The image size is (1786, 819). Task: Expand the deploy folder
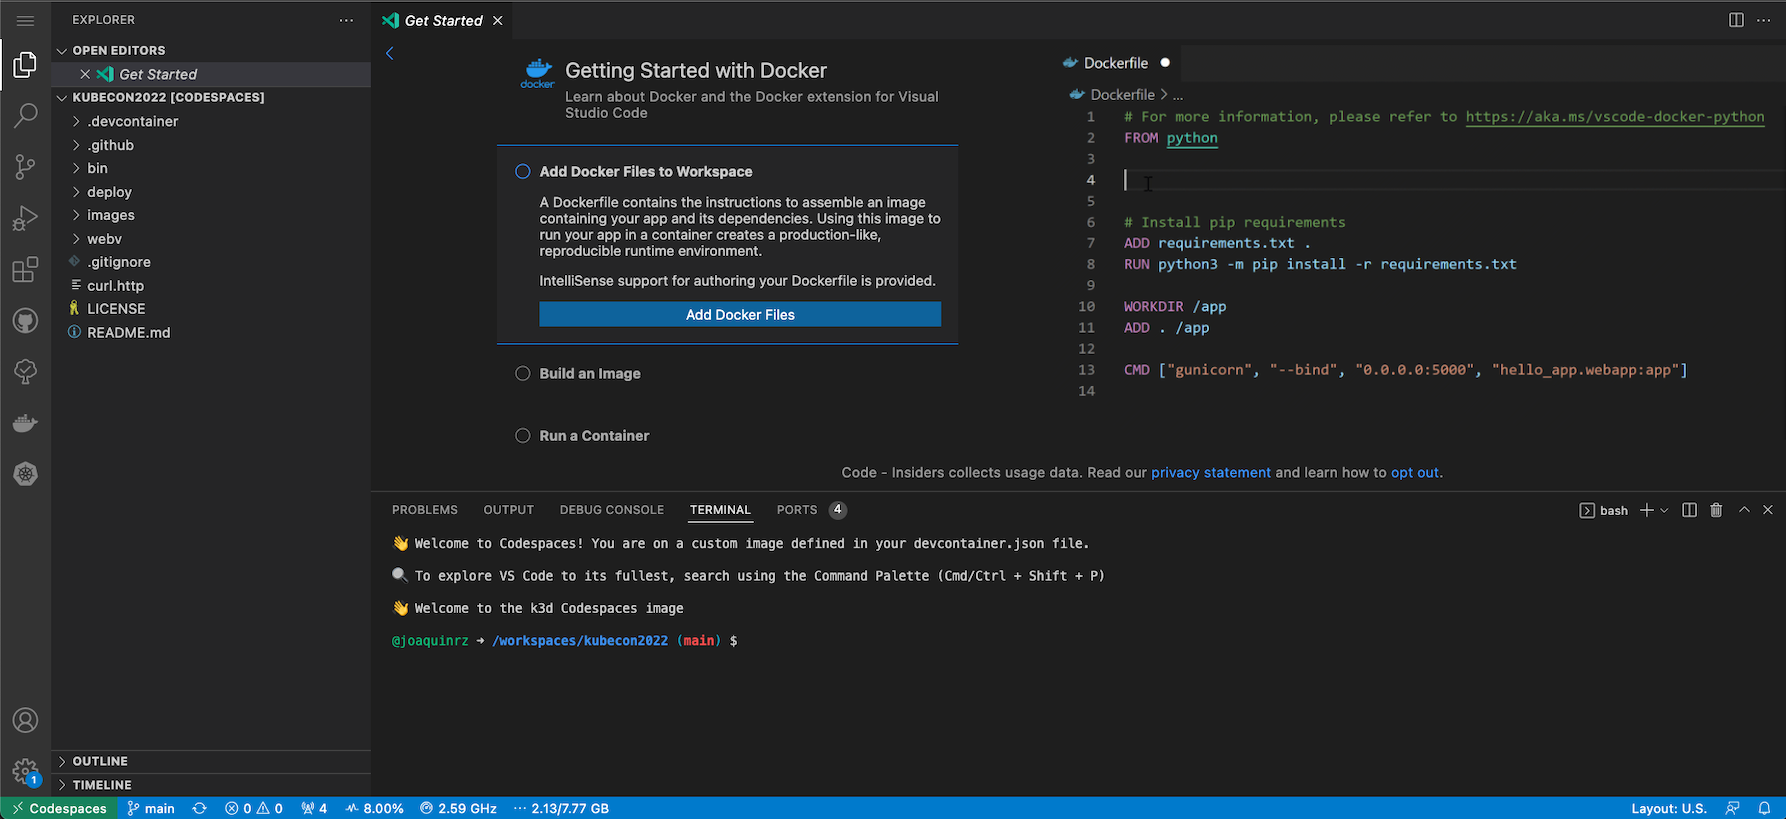coord(211,192)
